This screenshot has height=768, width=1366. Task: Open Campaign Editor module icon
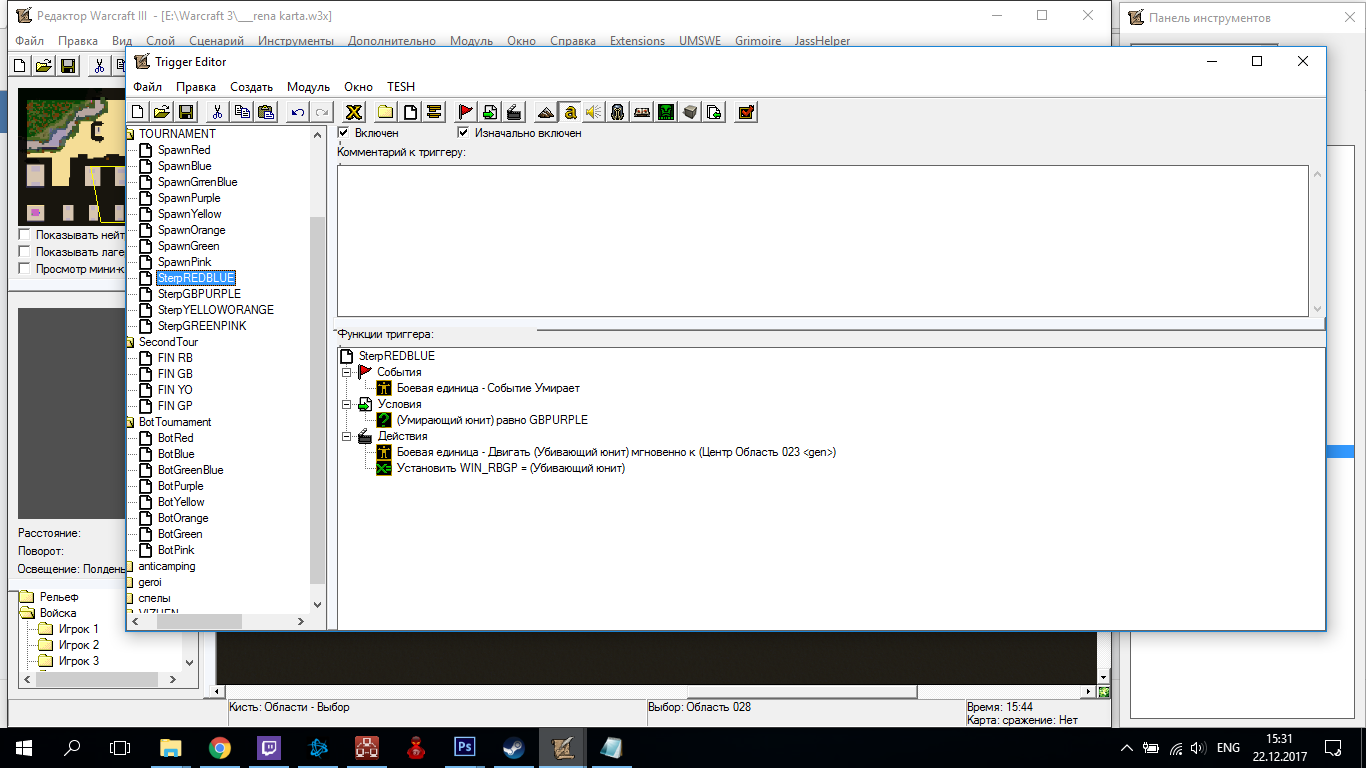641,112
